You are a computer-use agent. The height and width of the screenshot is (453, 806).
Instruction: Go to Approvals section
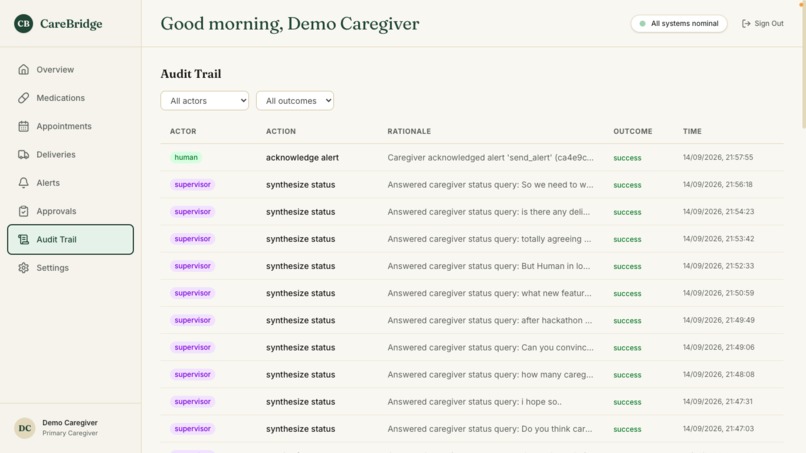click(70, 211)
